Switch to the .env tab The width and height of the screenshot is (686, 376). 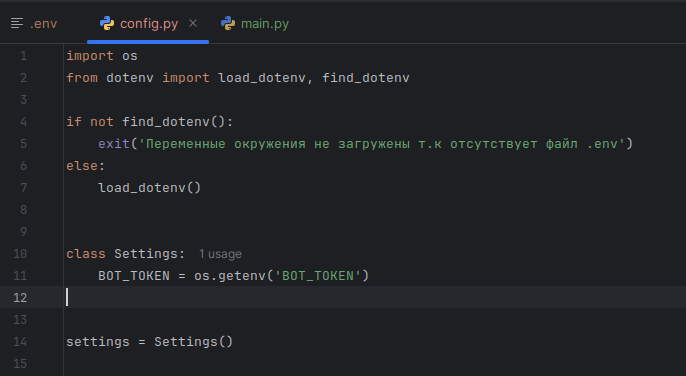coord(34,24)
